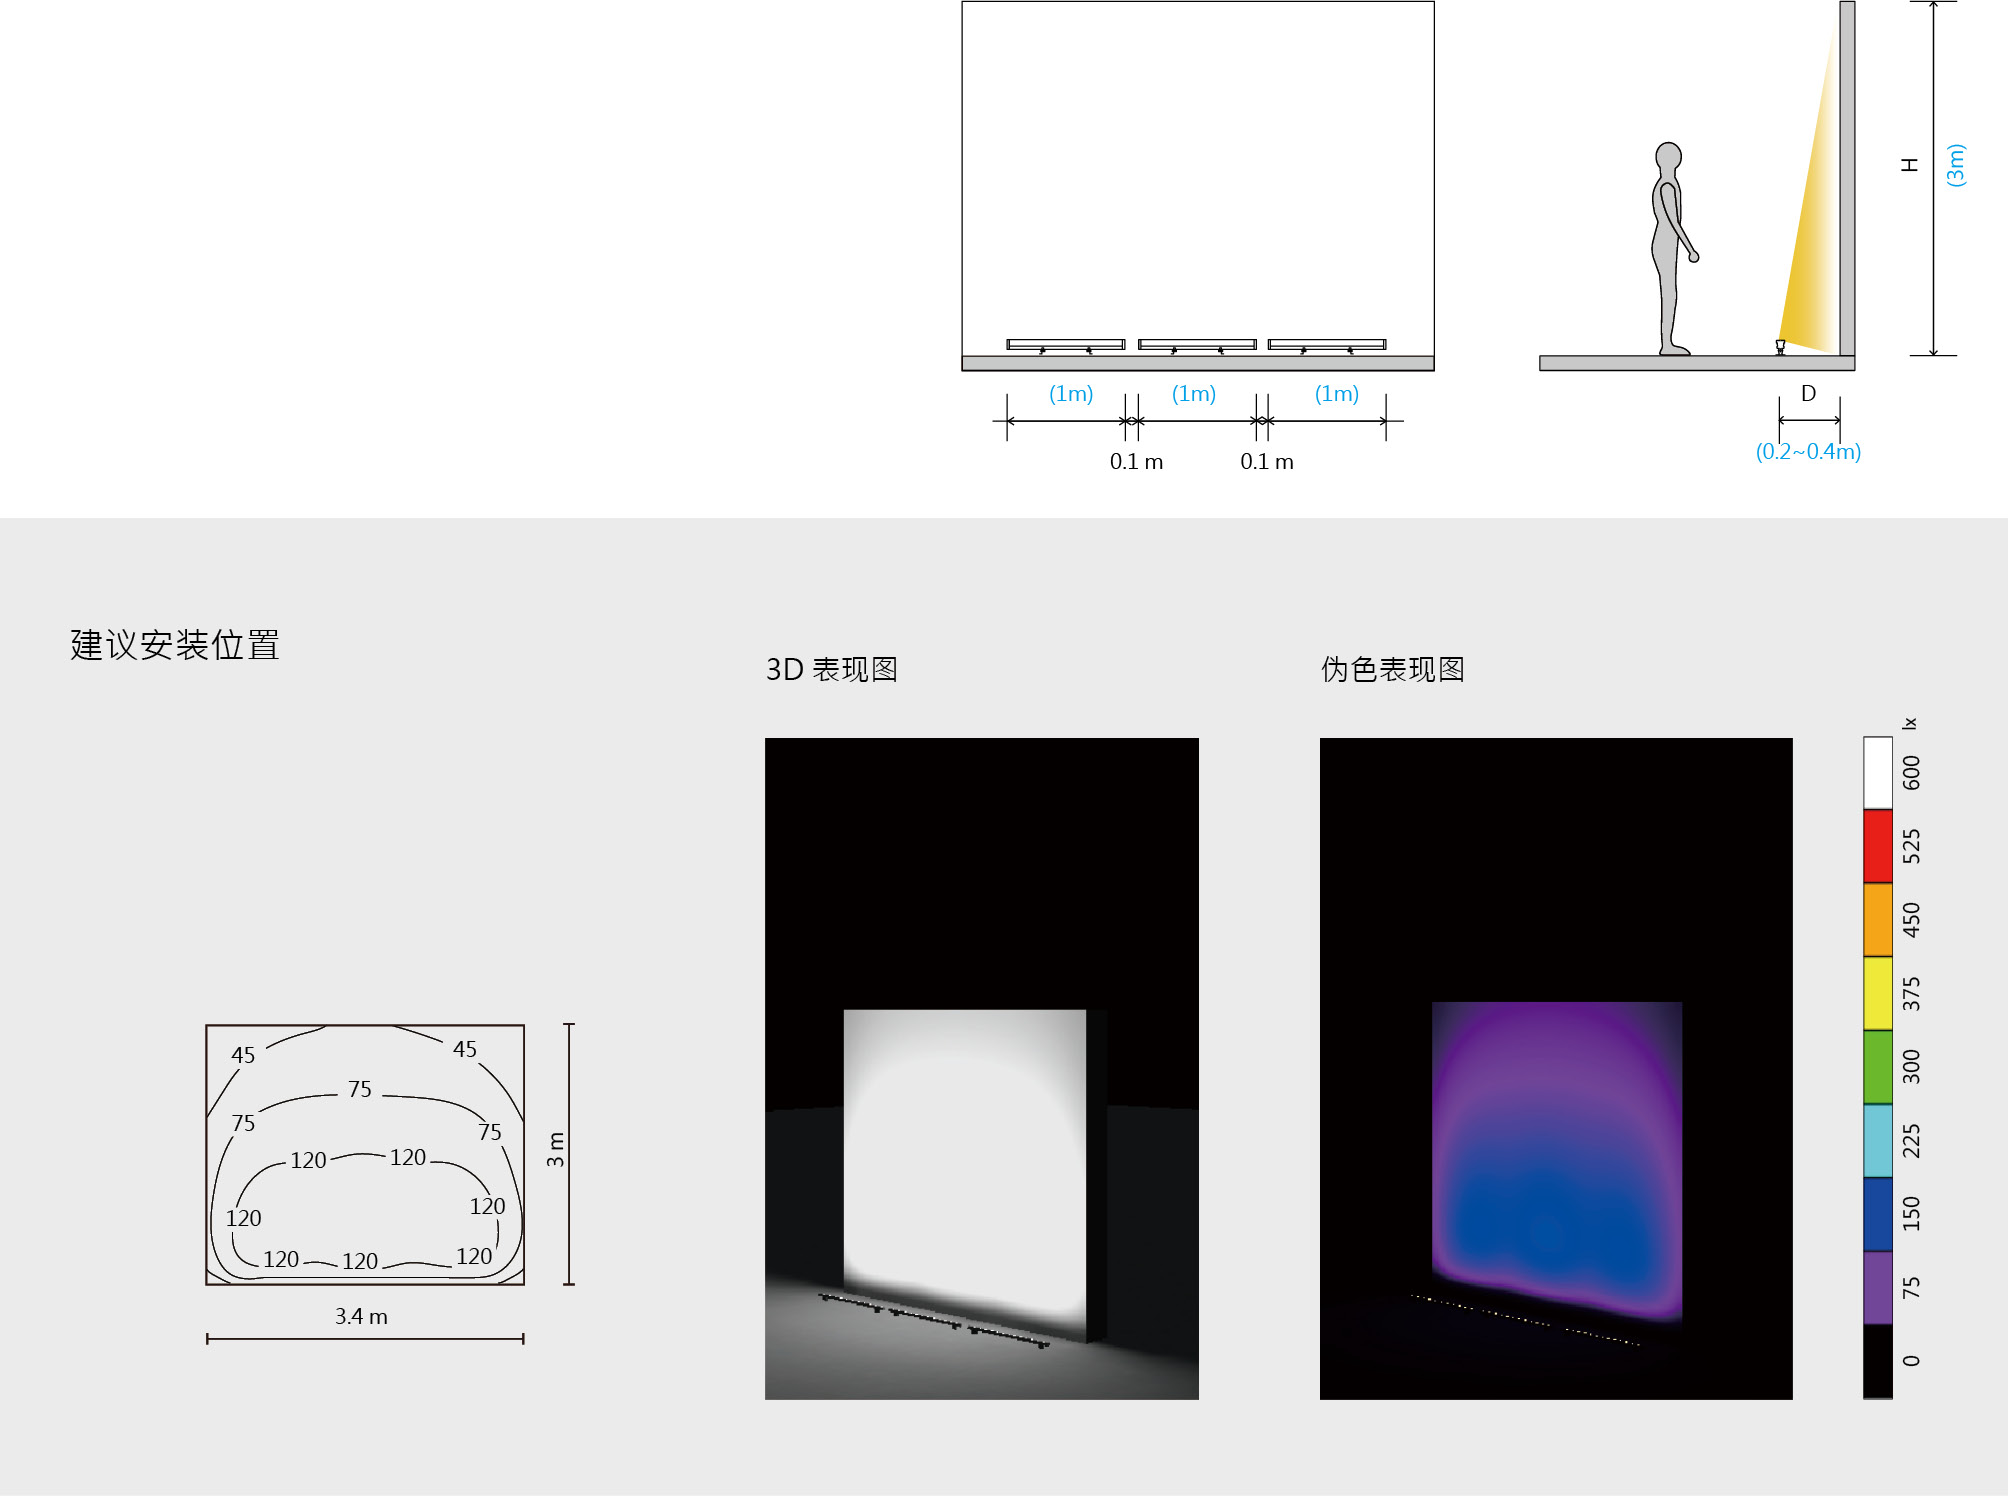This screenshot has height=1496, width=2008.
Task: Click the leftmost '(1m)' length label
Action: coord(1071,393)
